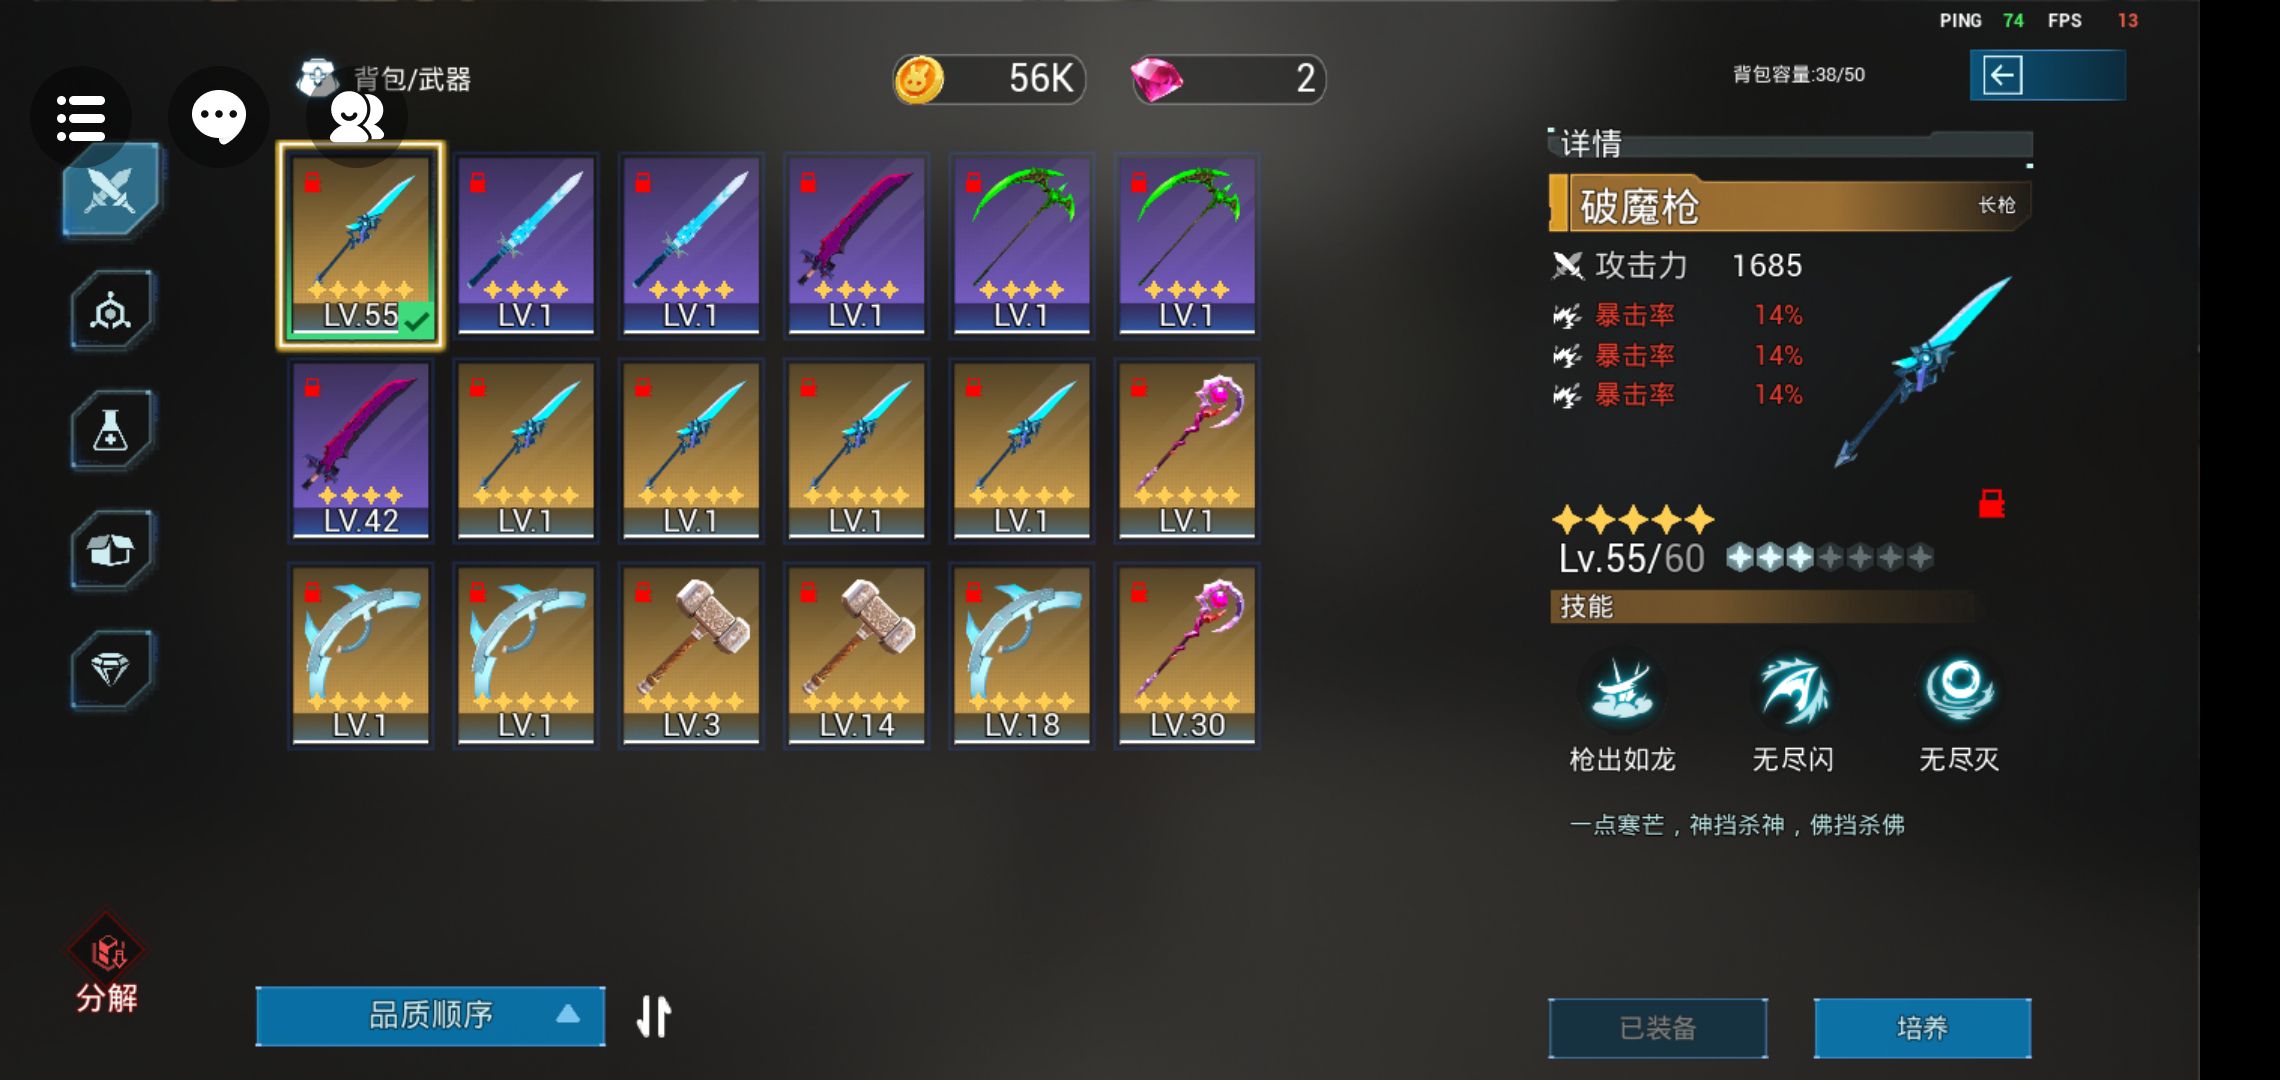Toggle the sort order arrows
The width and height of the screenshot is (2280, 1080).
pyautogui.click(x=654, y=1017)
